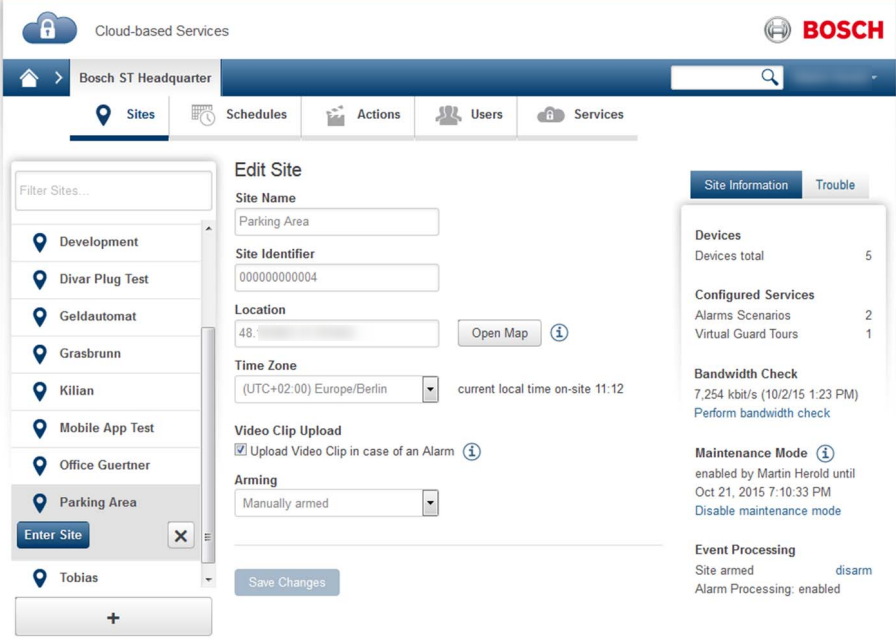The image size is (896, 640).
Task: Expand the Arming dropdown
Action: coord(430,503)
